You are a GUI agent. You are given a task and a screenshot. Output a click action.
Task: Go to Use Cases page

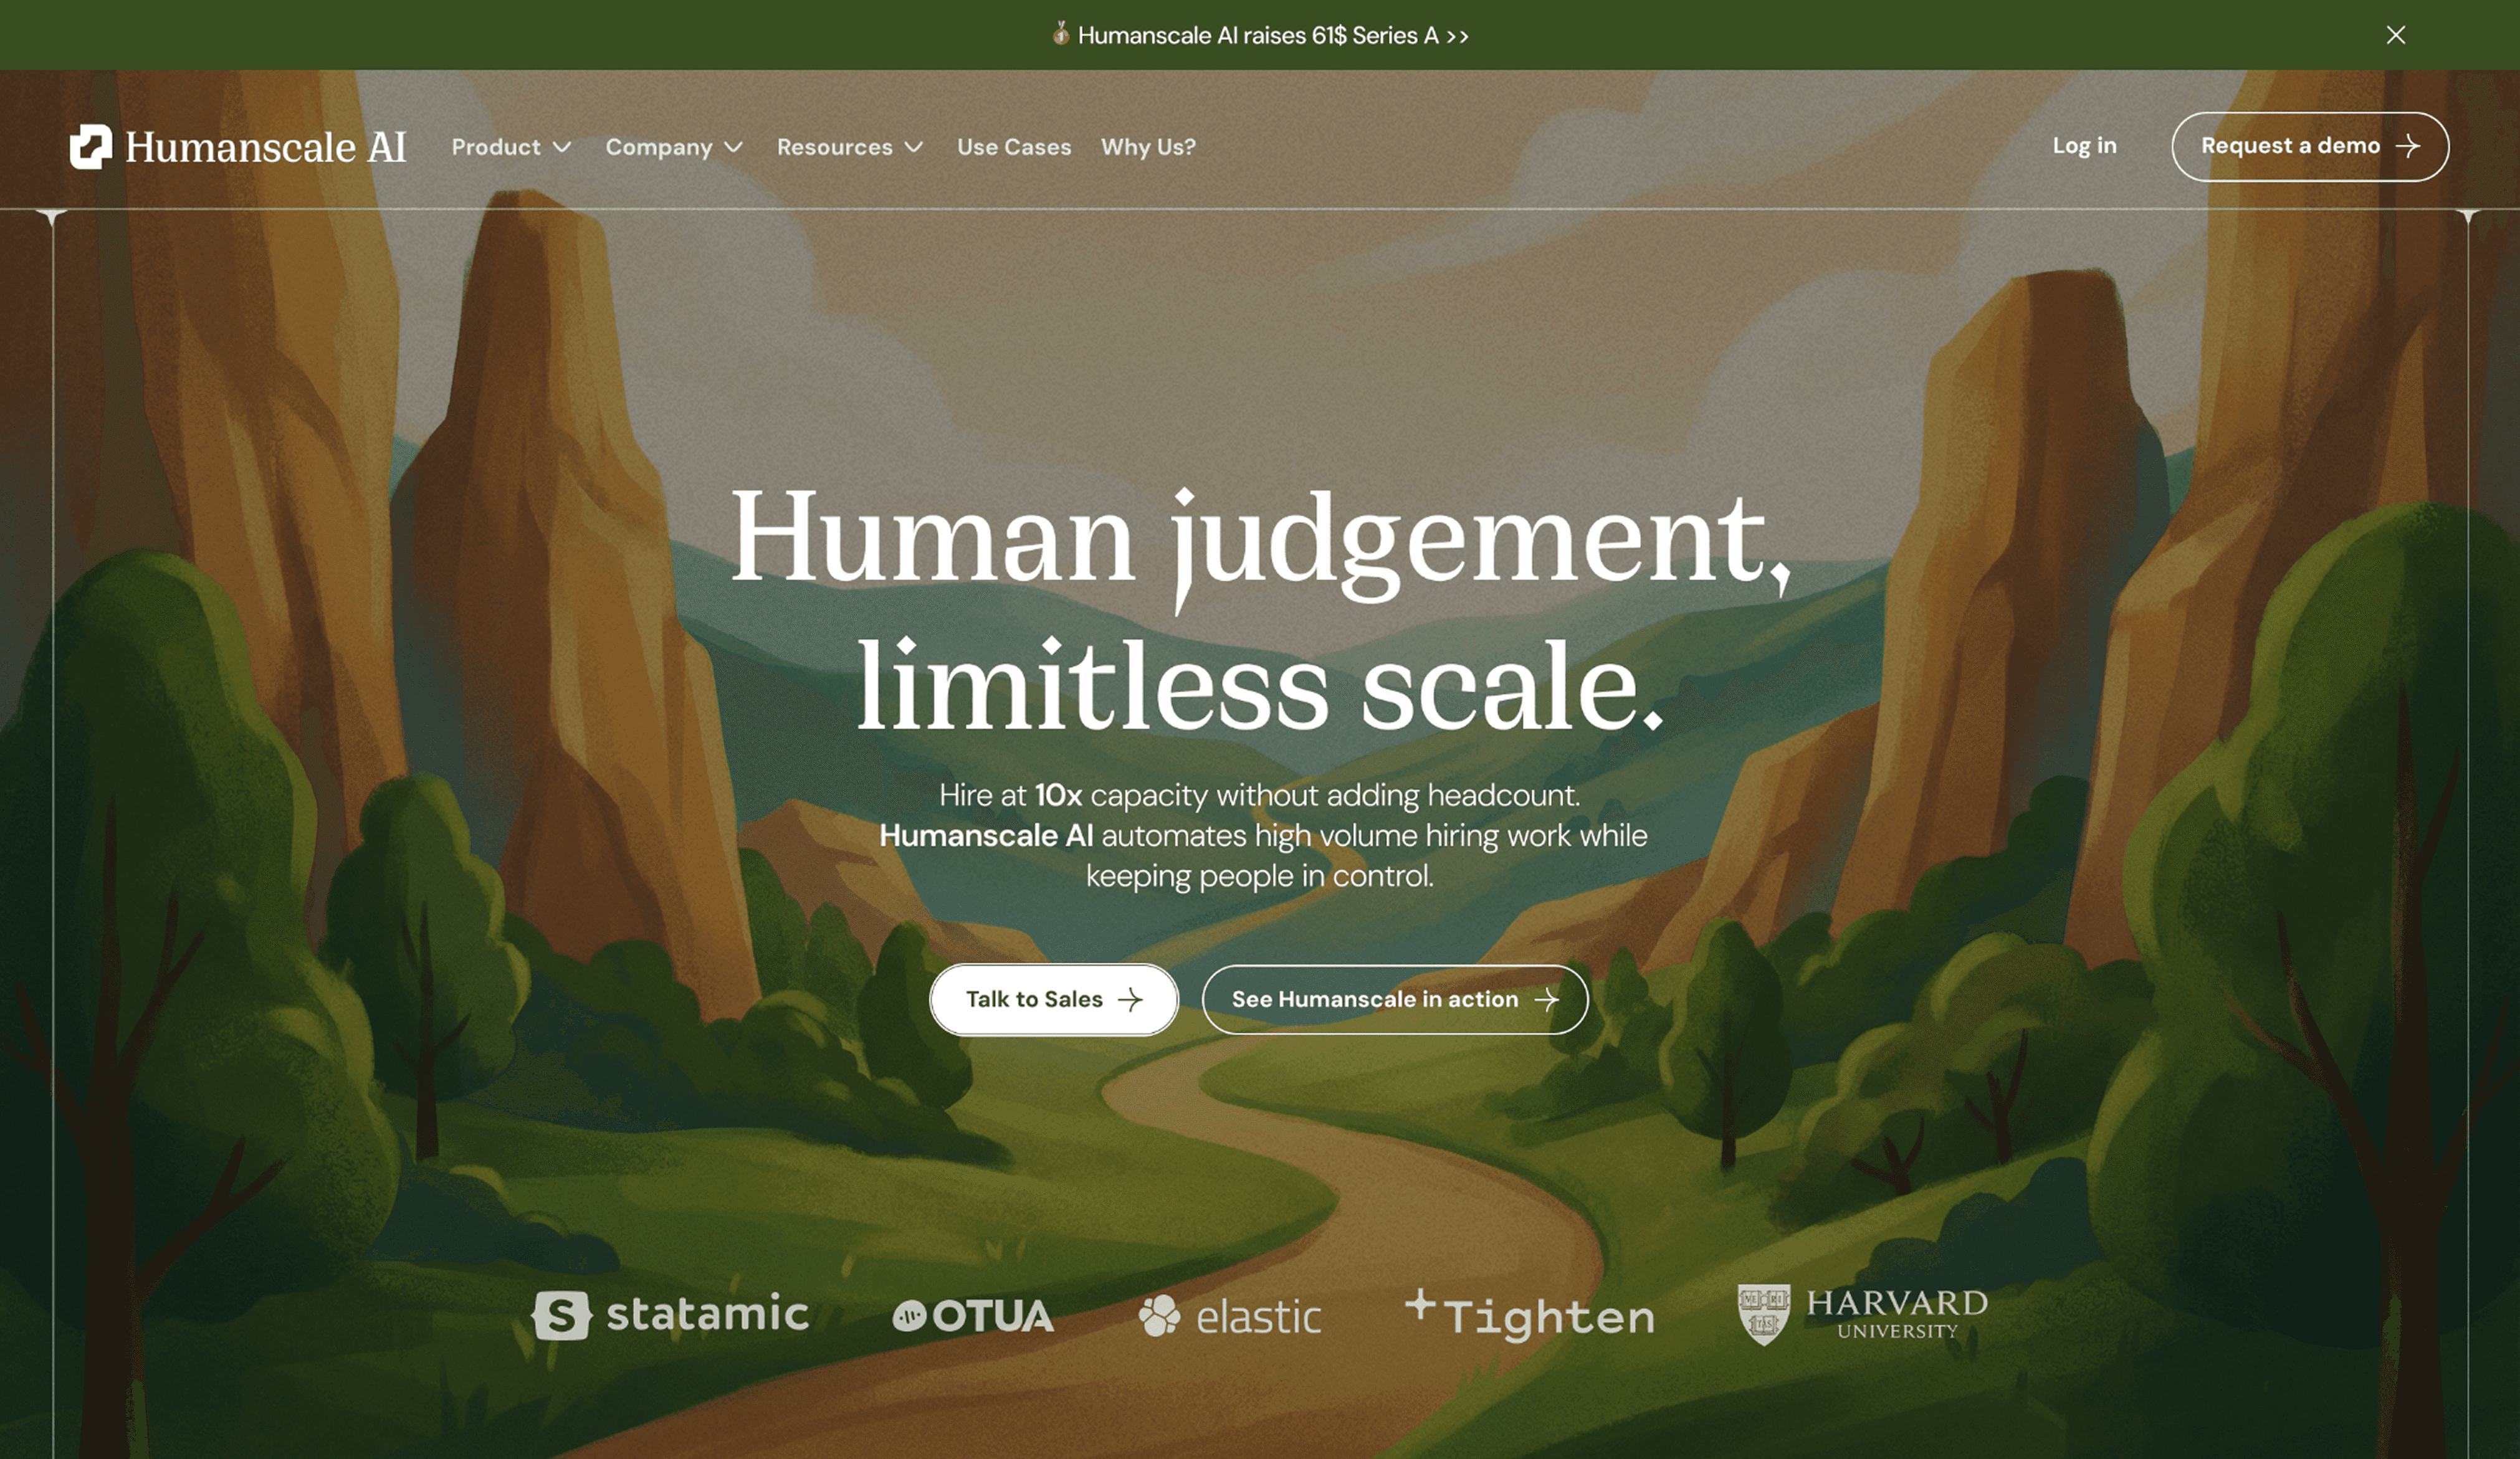(1013, 147)
